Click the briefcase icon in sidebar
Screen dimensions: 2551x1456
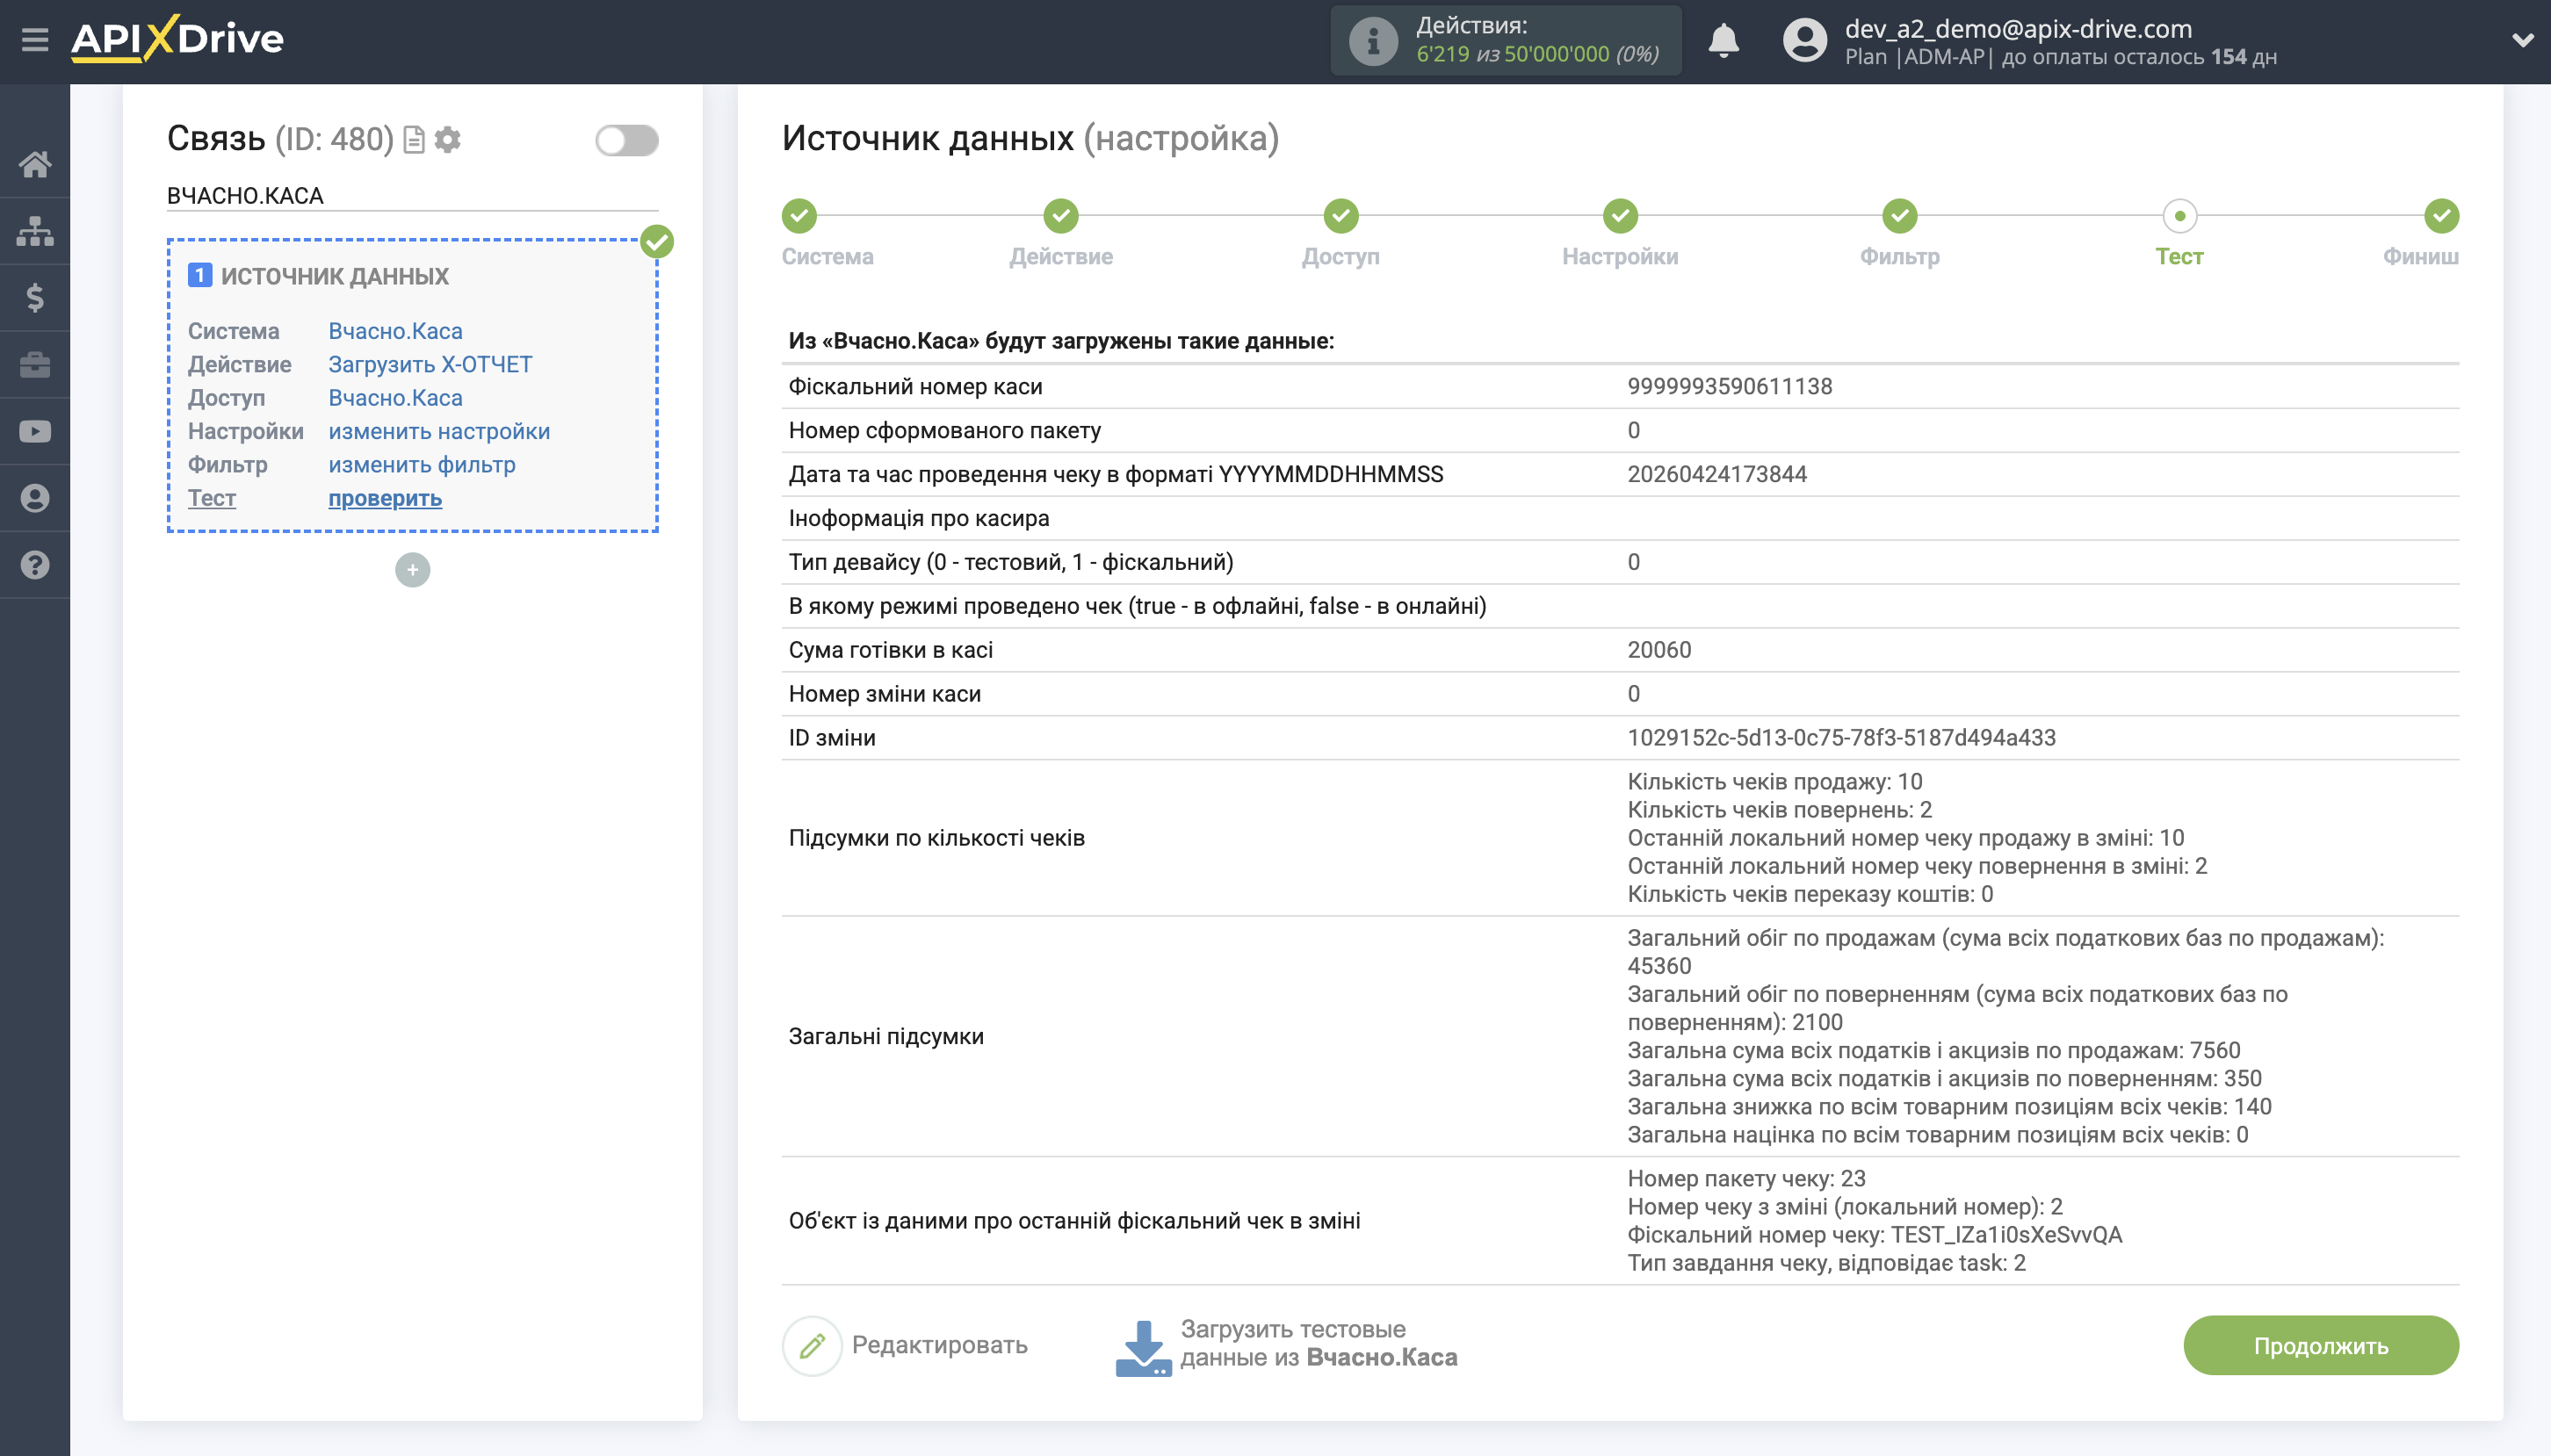click(35, 365)
